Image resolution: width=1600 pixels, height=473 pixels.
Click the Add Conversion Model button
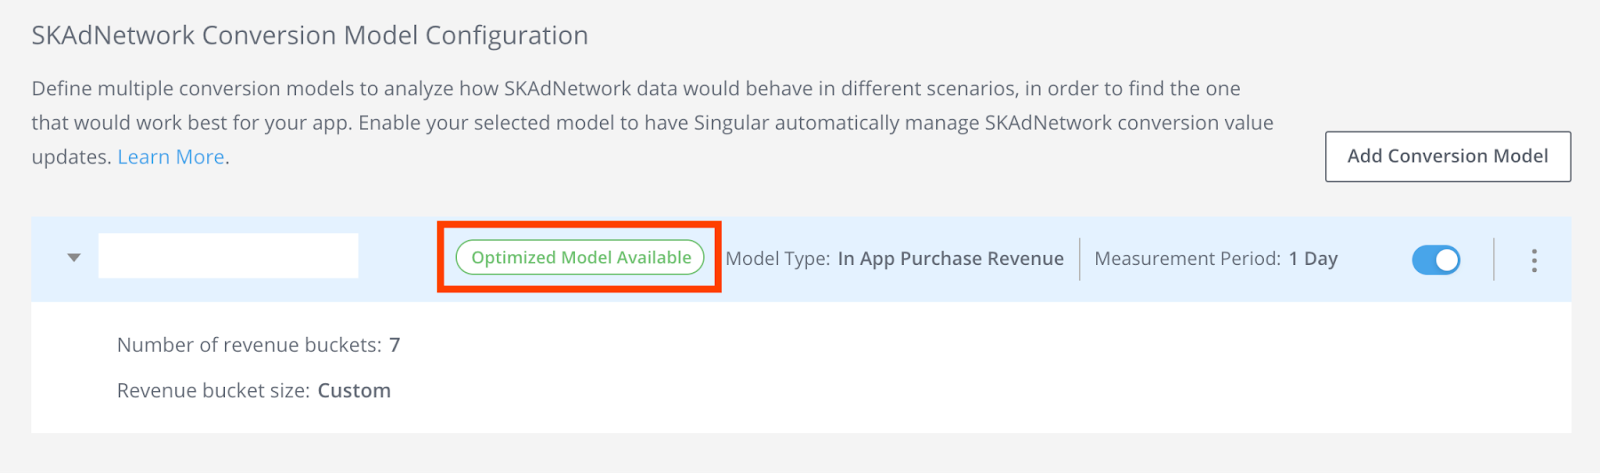[1447, 156]
